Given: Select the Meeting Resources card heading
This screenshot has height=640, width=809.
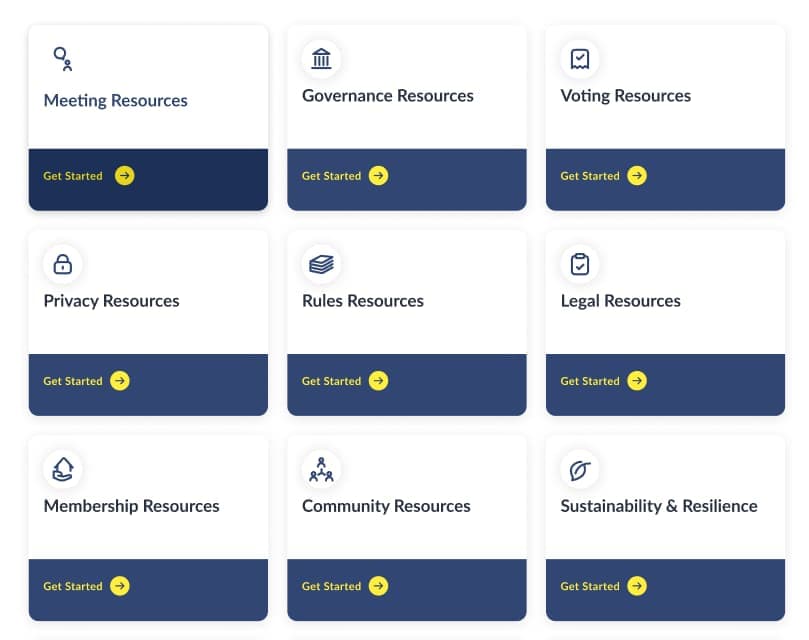Looking at the screenshot, I should tap(115, 101).
